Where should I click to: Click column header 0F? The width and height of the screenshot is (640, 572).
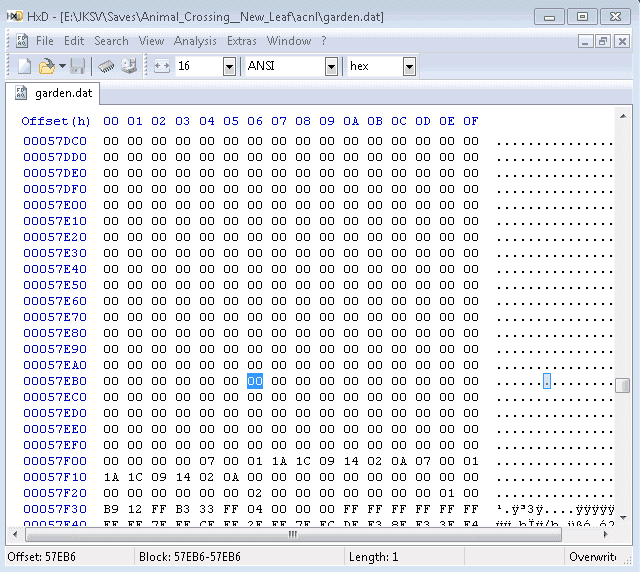(471, 121)
